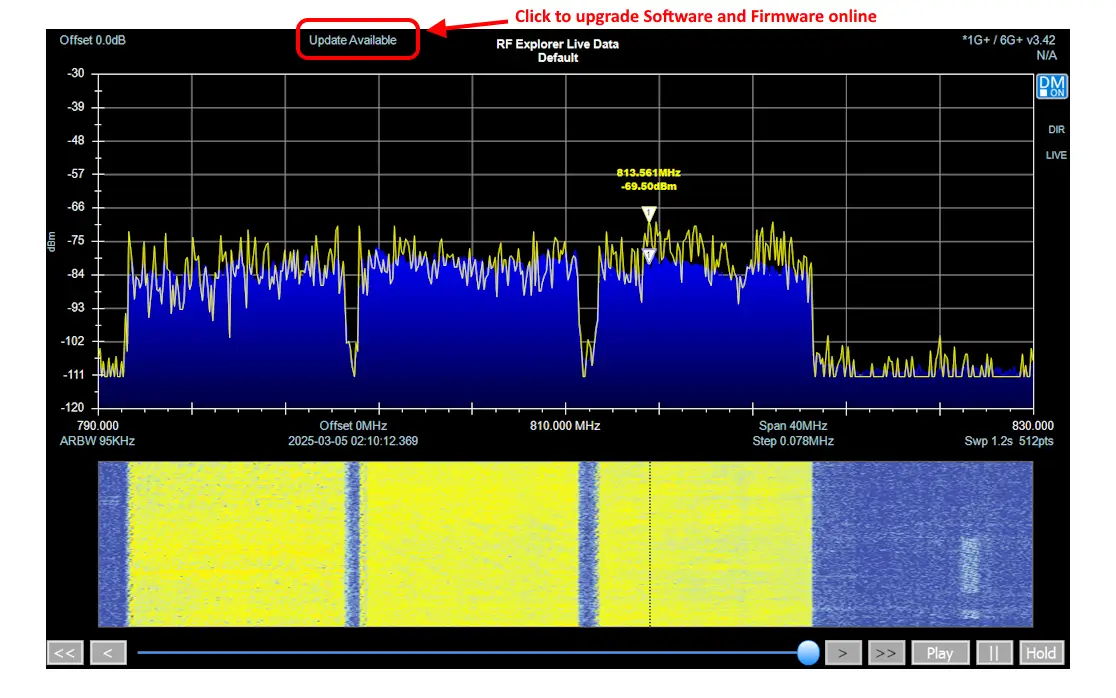
Task: Toggle the Hold button
Action: [x=1040, y=653]
